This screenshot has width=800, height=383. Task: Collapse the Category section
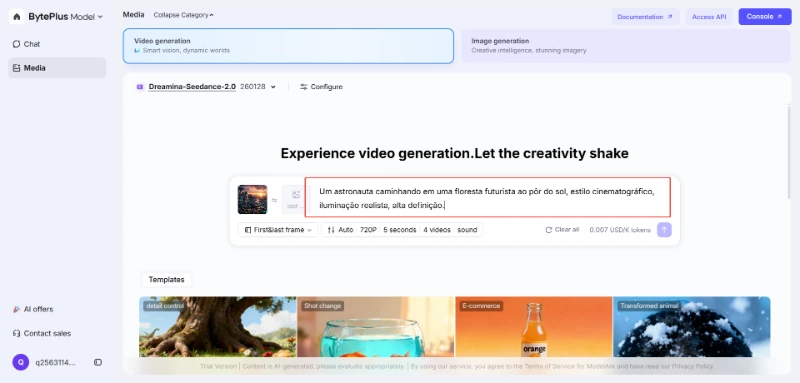click(184, 15)
